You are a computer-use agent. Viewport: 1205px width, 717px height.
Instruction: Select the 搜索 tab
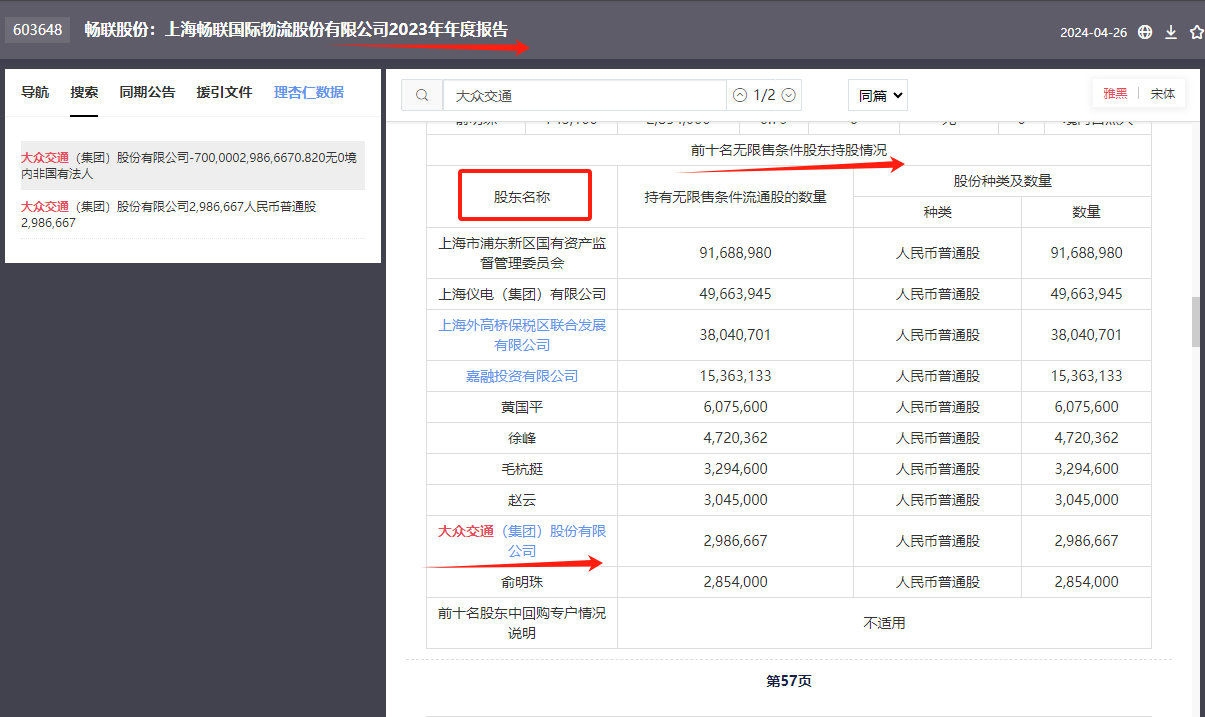(84, 92)
